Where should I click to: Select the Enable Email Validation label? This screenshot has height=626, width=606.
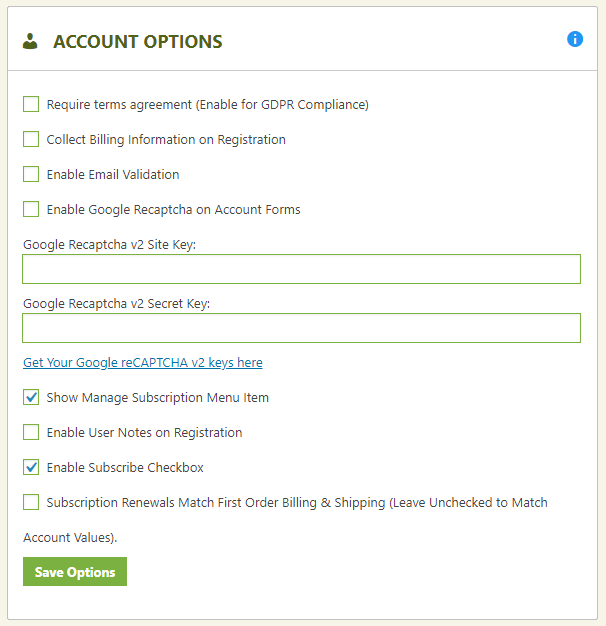[x=113, y=174]
